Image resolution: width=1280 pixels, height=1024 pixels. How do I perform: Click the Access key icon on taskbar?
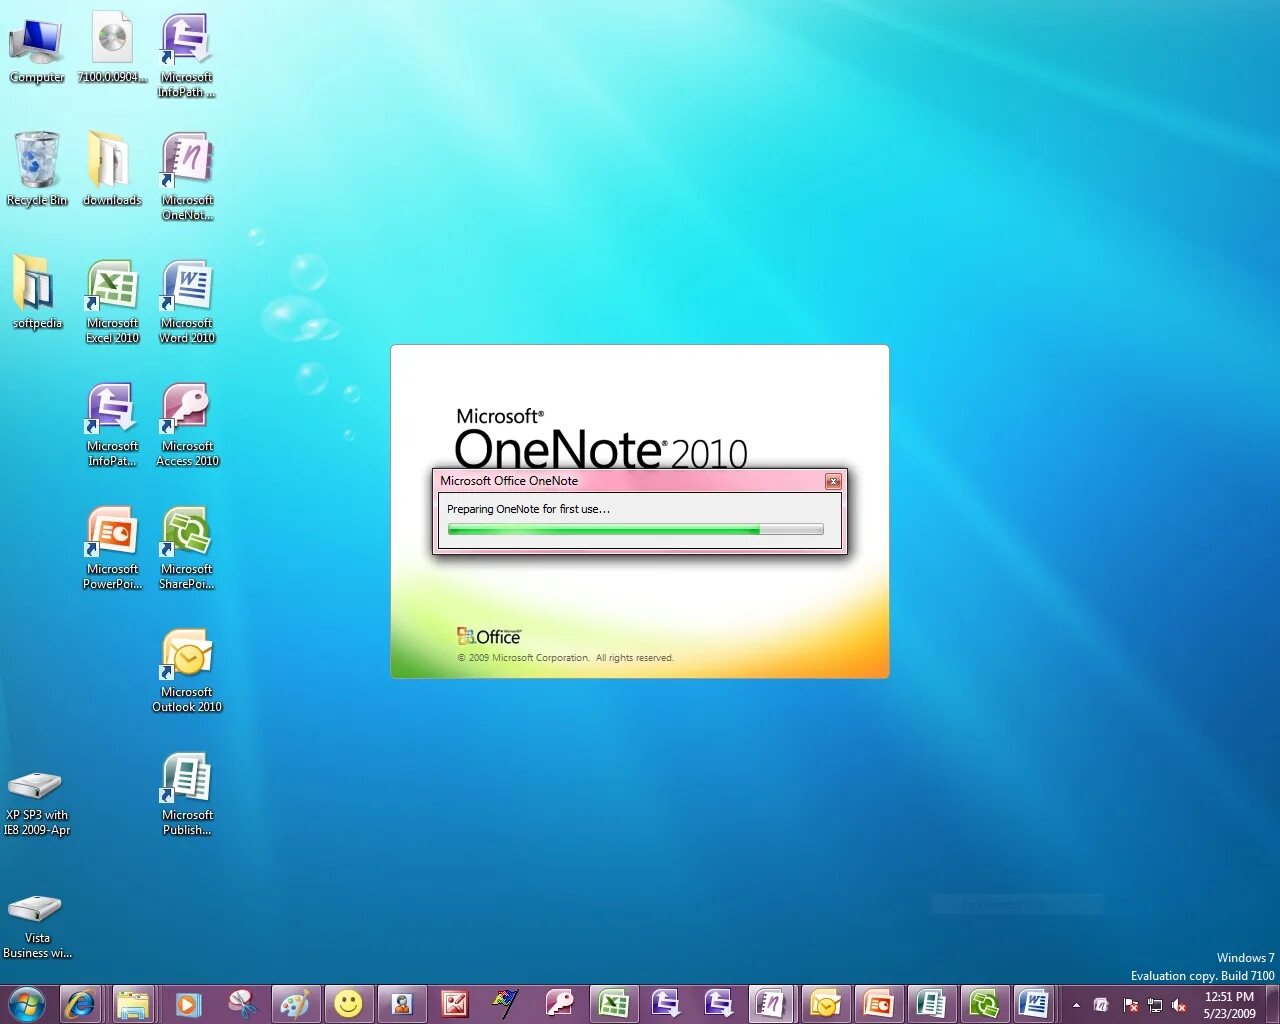559,1003
